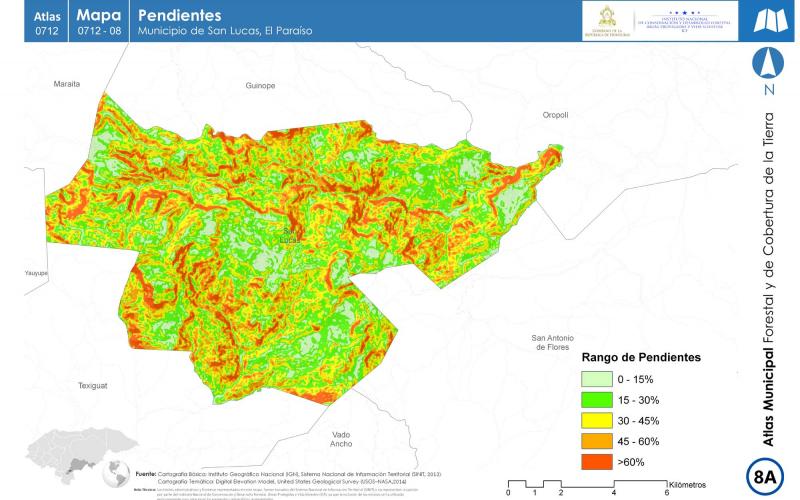Click the 'Texiguat' municipality label
Viewport: 800px width, 500px height.
93,386
